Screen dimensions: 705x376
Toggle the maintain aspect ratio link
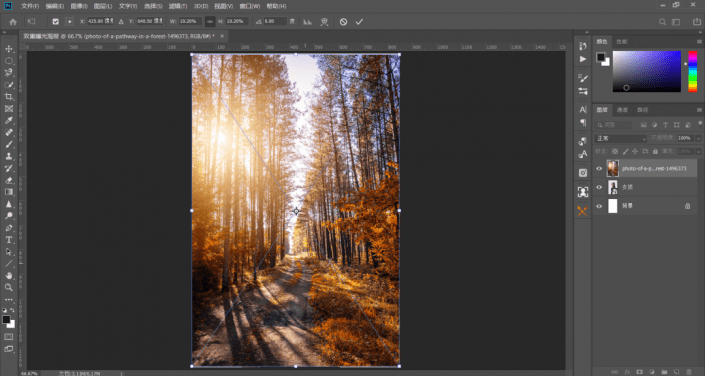[210, 22]
